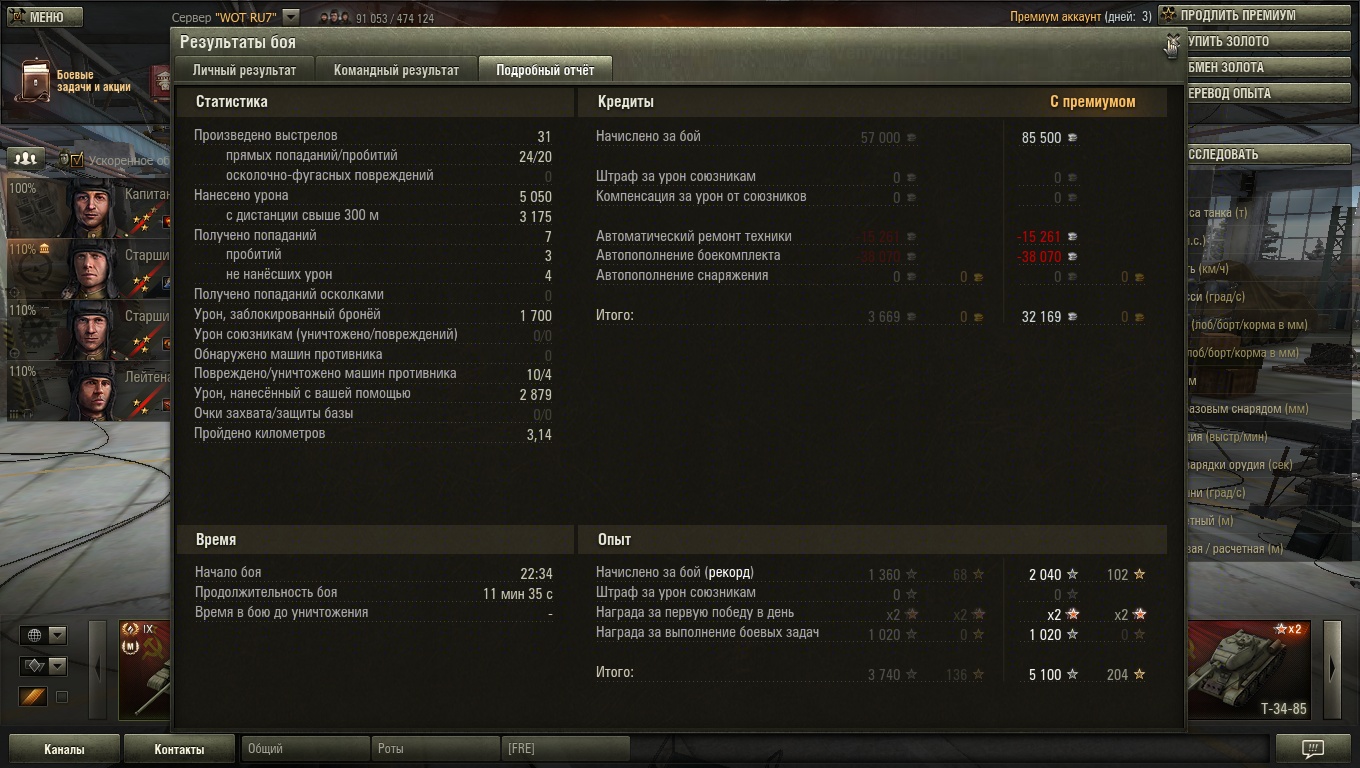Screen dimensions: 1360x768
Task: Expand the nation globe filter dropdown
Action: (44, 635)
